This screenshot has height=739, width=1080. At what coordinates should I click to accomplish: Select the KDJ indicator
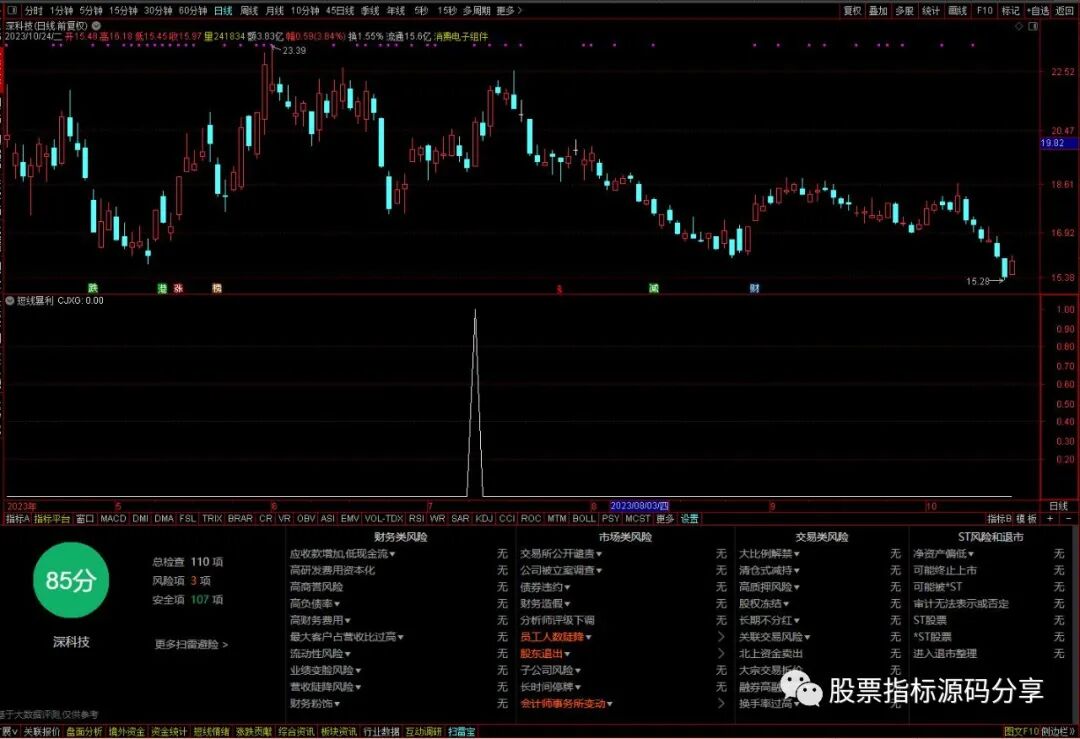point(484,519)
